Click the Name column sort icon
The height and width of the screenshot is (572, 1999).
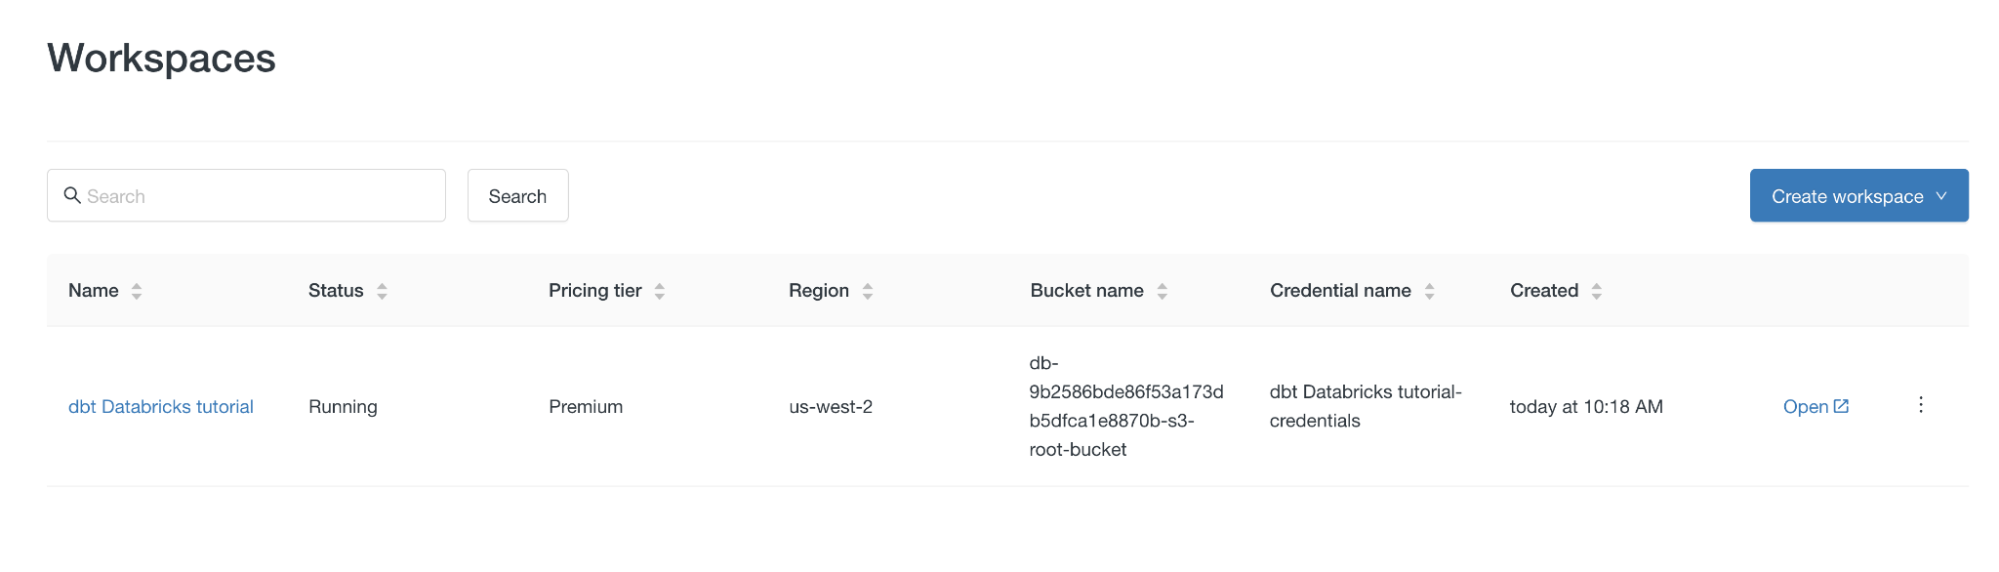tap(137, 291)
